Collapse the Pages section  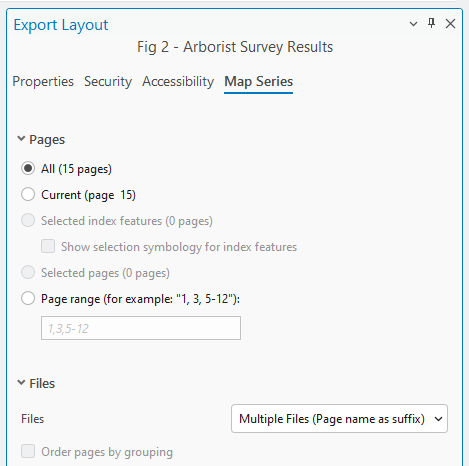pos(21,139)
